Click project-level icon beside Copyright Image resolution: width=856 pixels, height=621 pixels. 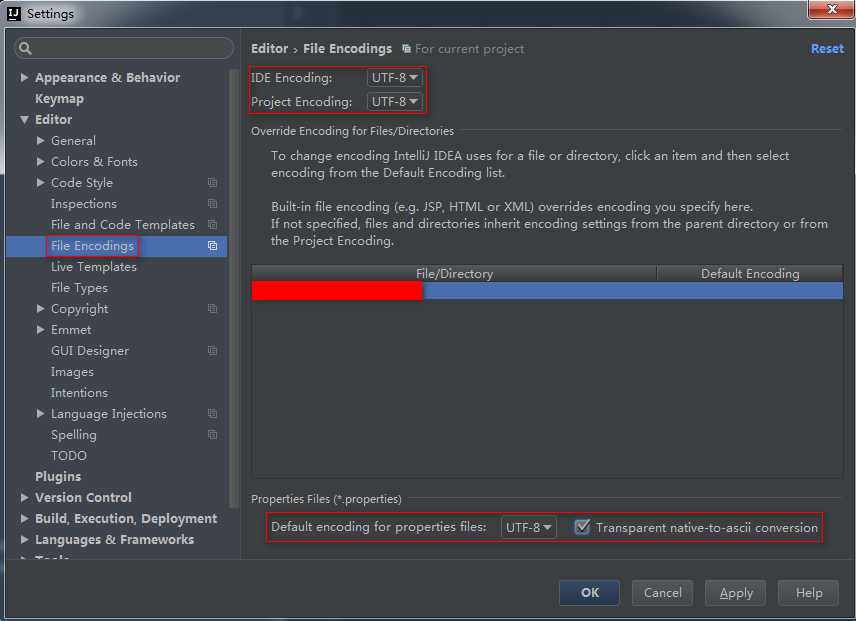[213, 309]
